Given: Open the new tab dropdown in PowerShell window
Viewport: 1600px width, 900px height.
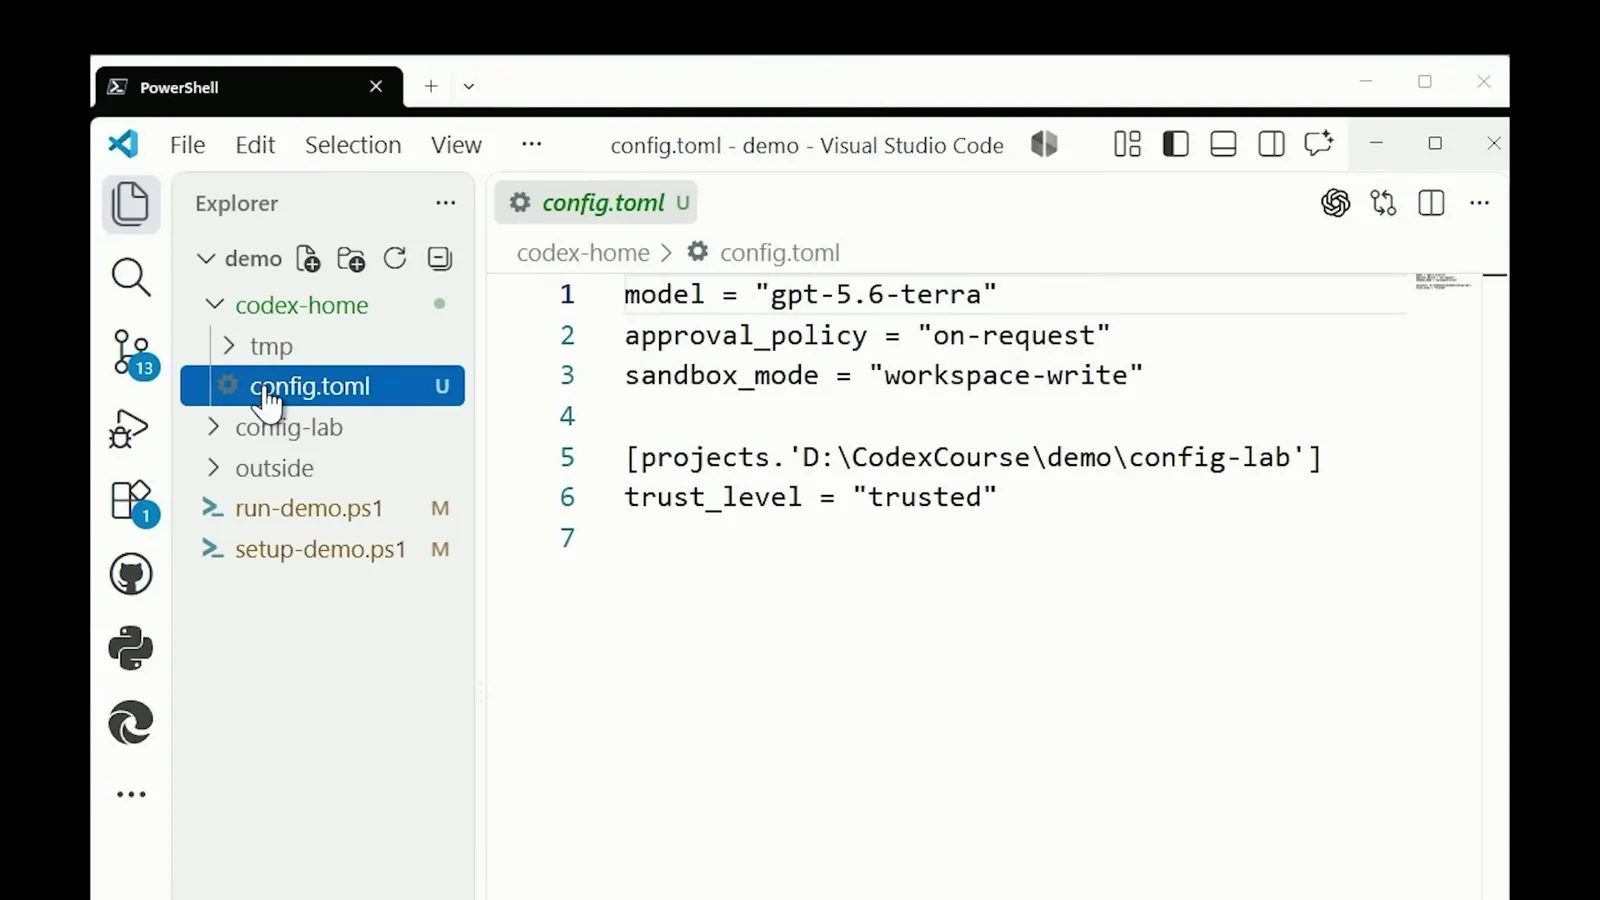Looking at the screenshot, I should point(468,87).
